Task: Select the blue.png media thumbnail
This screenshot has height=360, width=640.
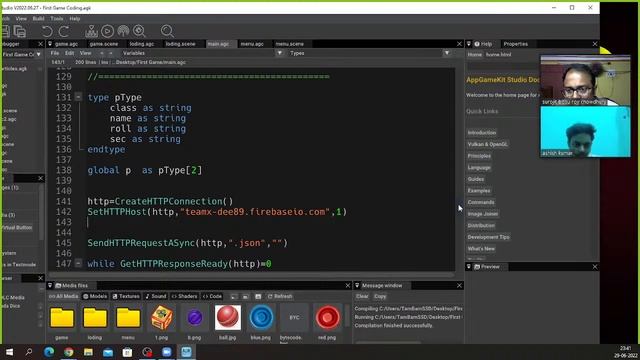Action: click(261, 318)
